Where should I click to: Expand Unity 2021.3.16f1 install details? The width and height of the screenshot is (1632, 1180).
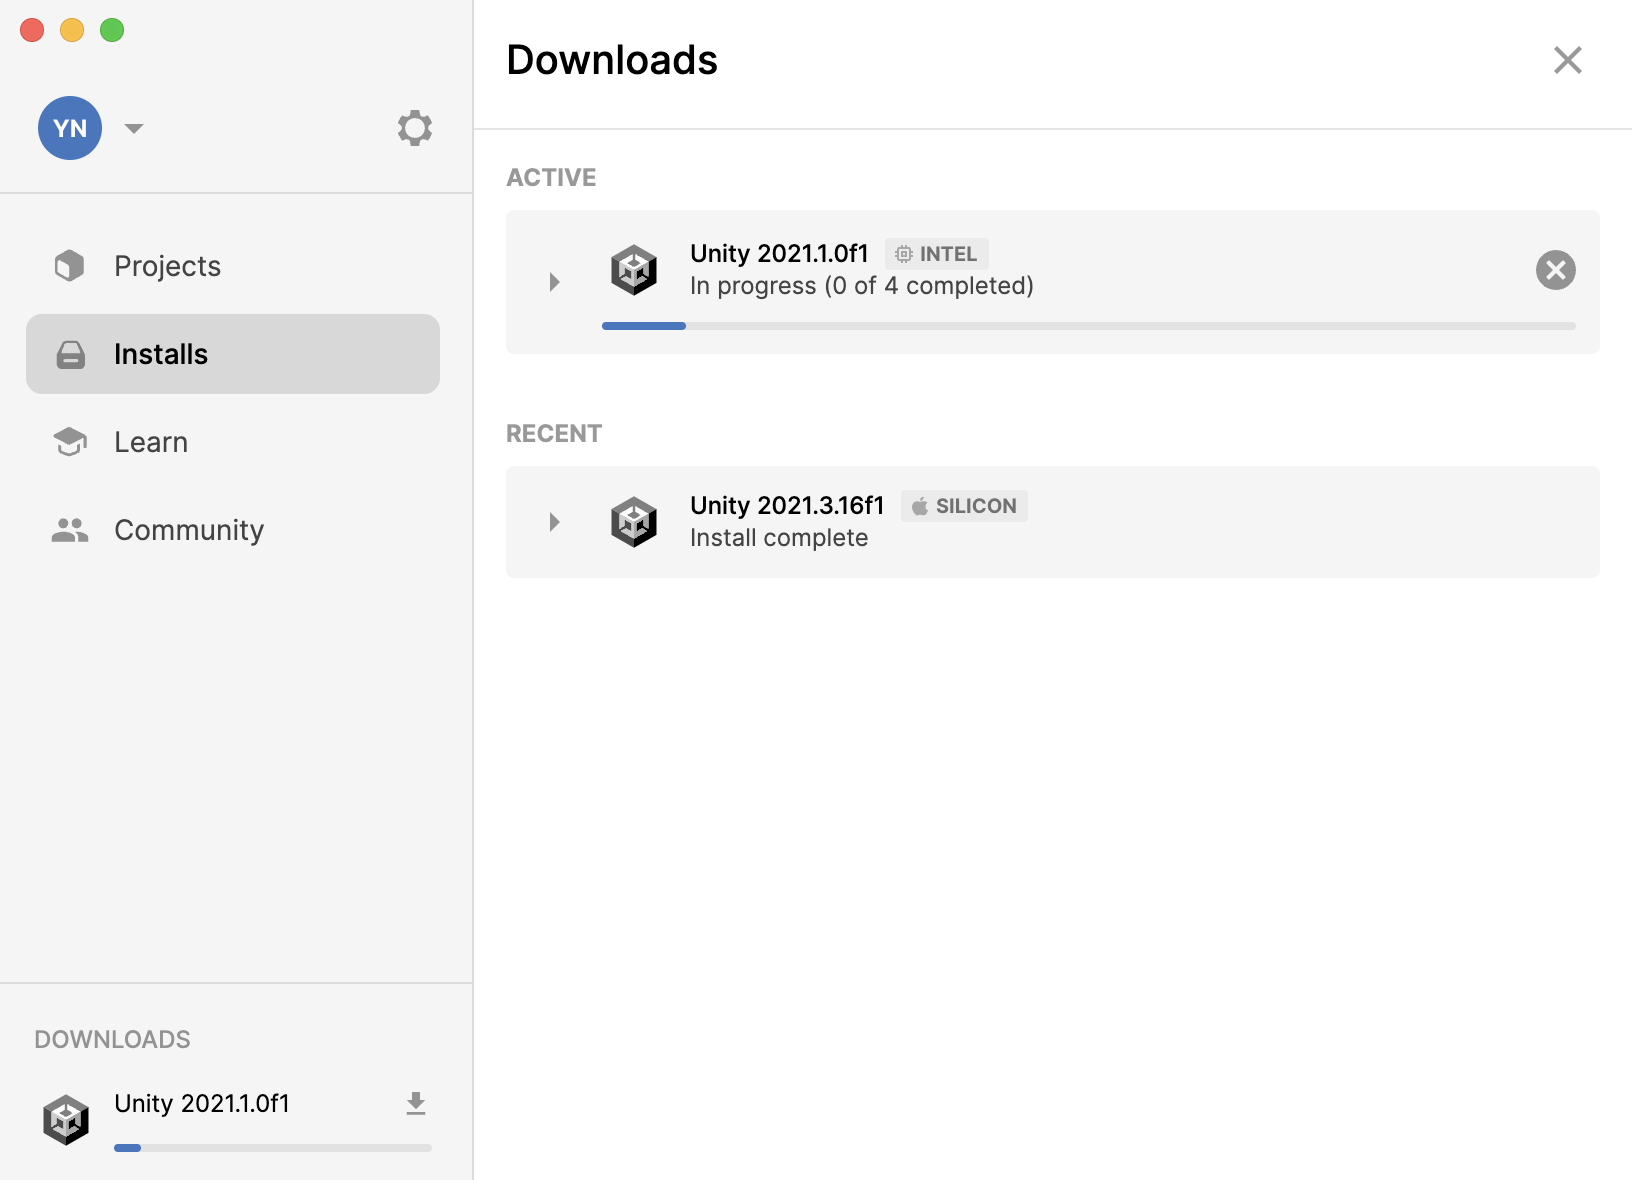click(554, 522)
